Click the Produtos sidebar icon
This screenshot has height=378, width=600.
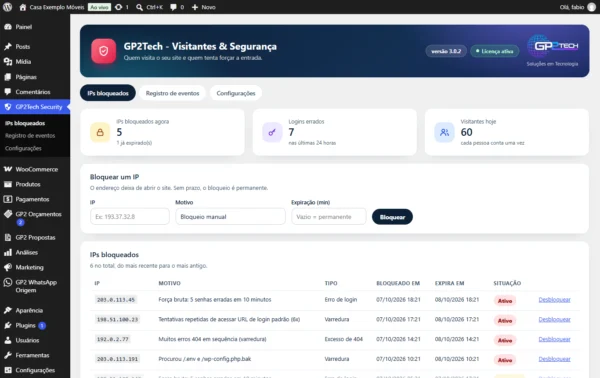tap(8, 184)
